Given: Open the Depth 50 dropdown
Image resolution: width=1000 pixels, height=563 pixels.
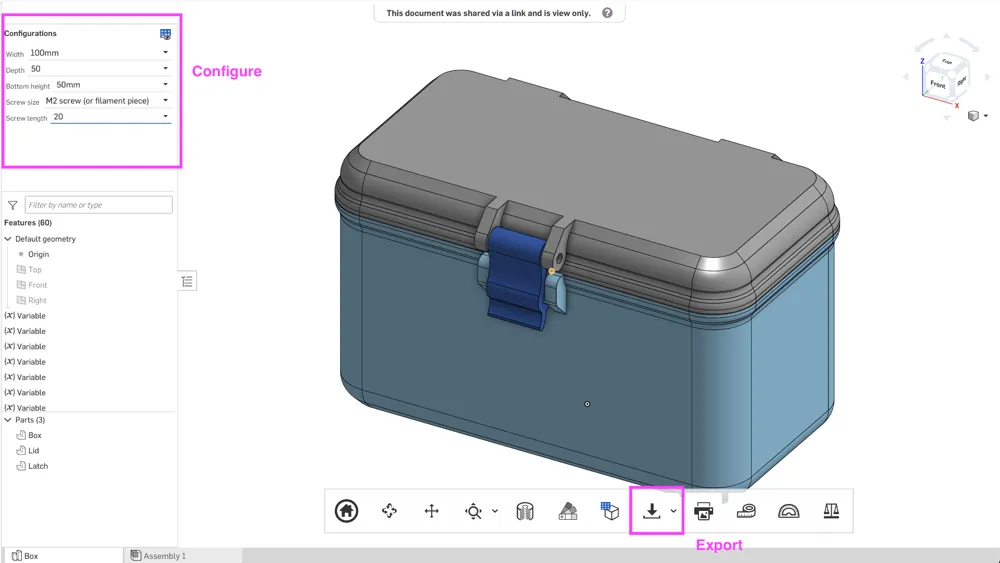Looking at the screenshot, I should (100, 69).
